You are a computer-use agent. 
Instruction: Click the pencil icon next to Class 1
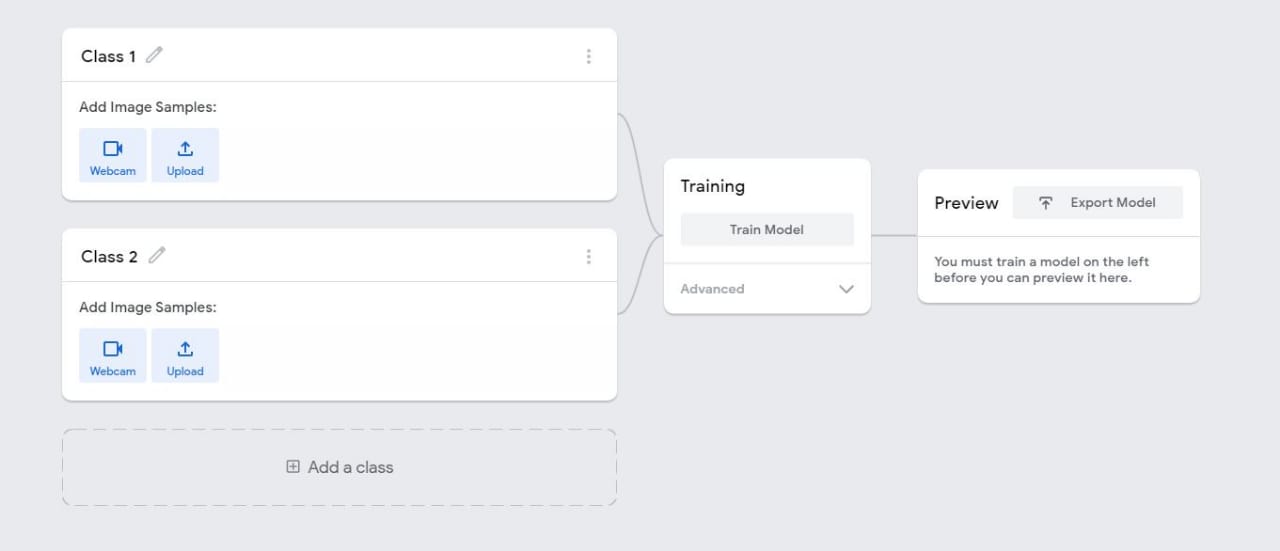154,56
